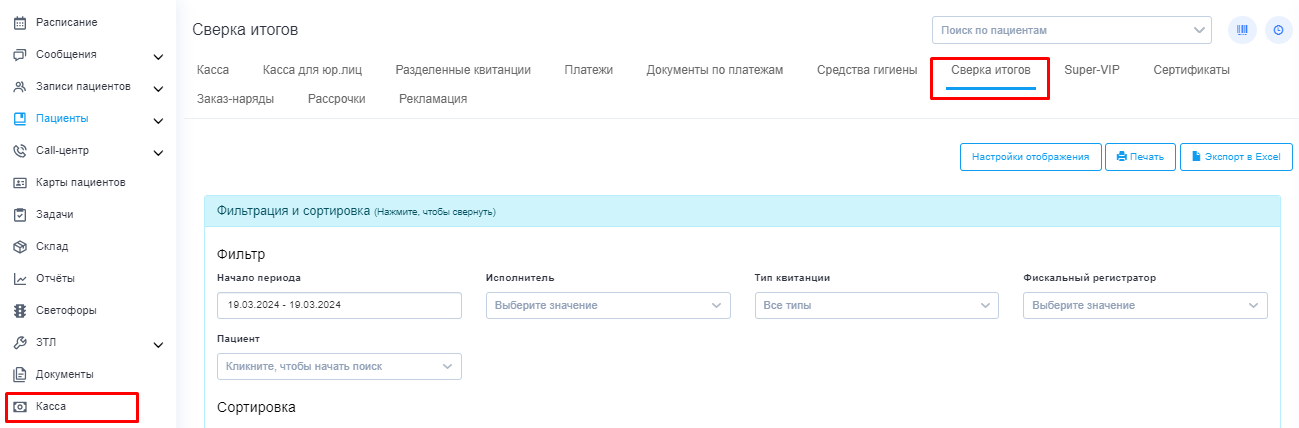The width and height of the screenshot is (1299, 428).
Task: Switch to Касса для юр.лиц tab
Action: pos(312,70)
